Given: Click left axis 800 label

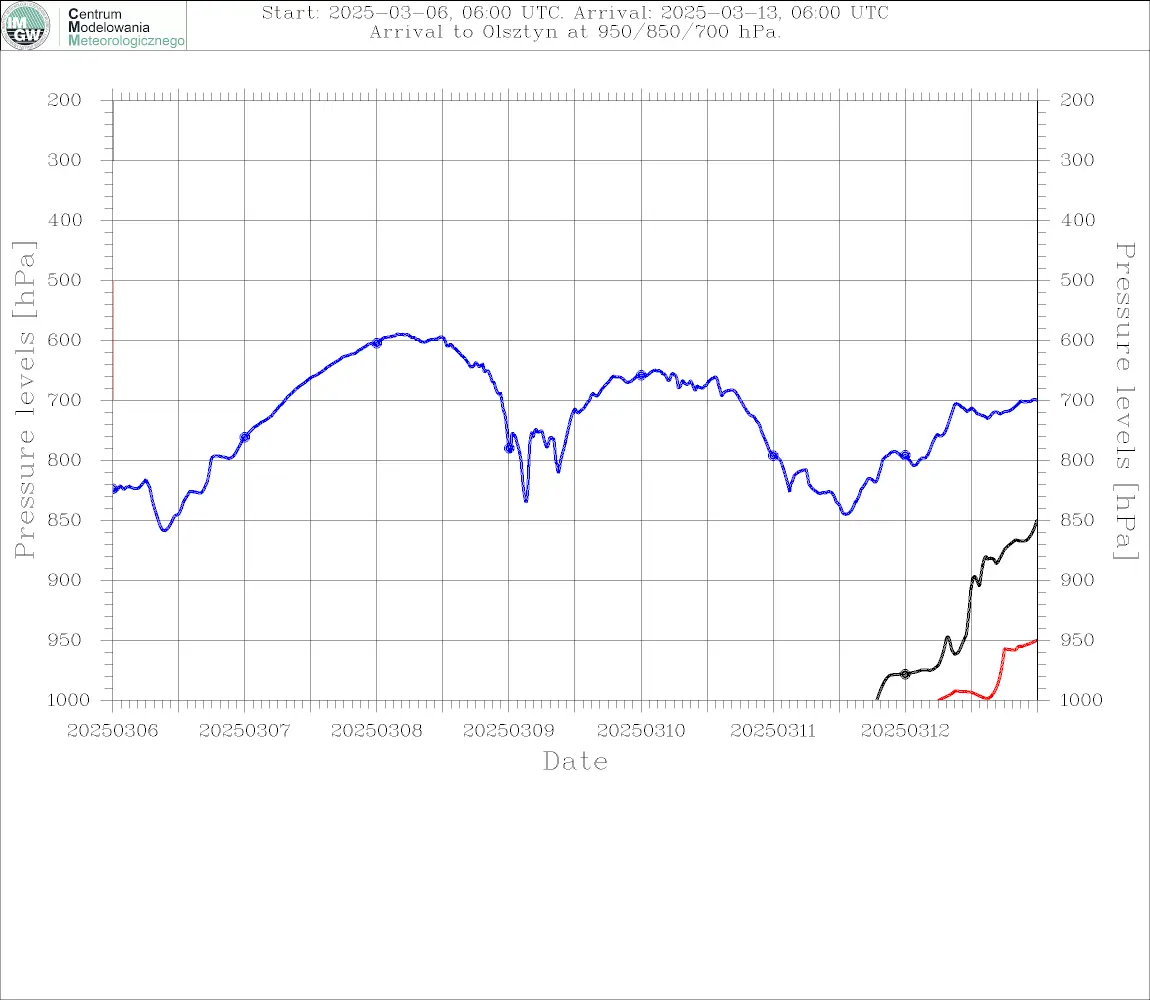Looking at the screenshot, I should pos(65,461).
